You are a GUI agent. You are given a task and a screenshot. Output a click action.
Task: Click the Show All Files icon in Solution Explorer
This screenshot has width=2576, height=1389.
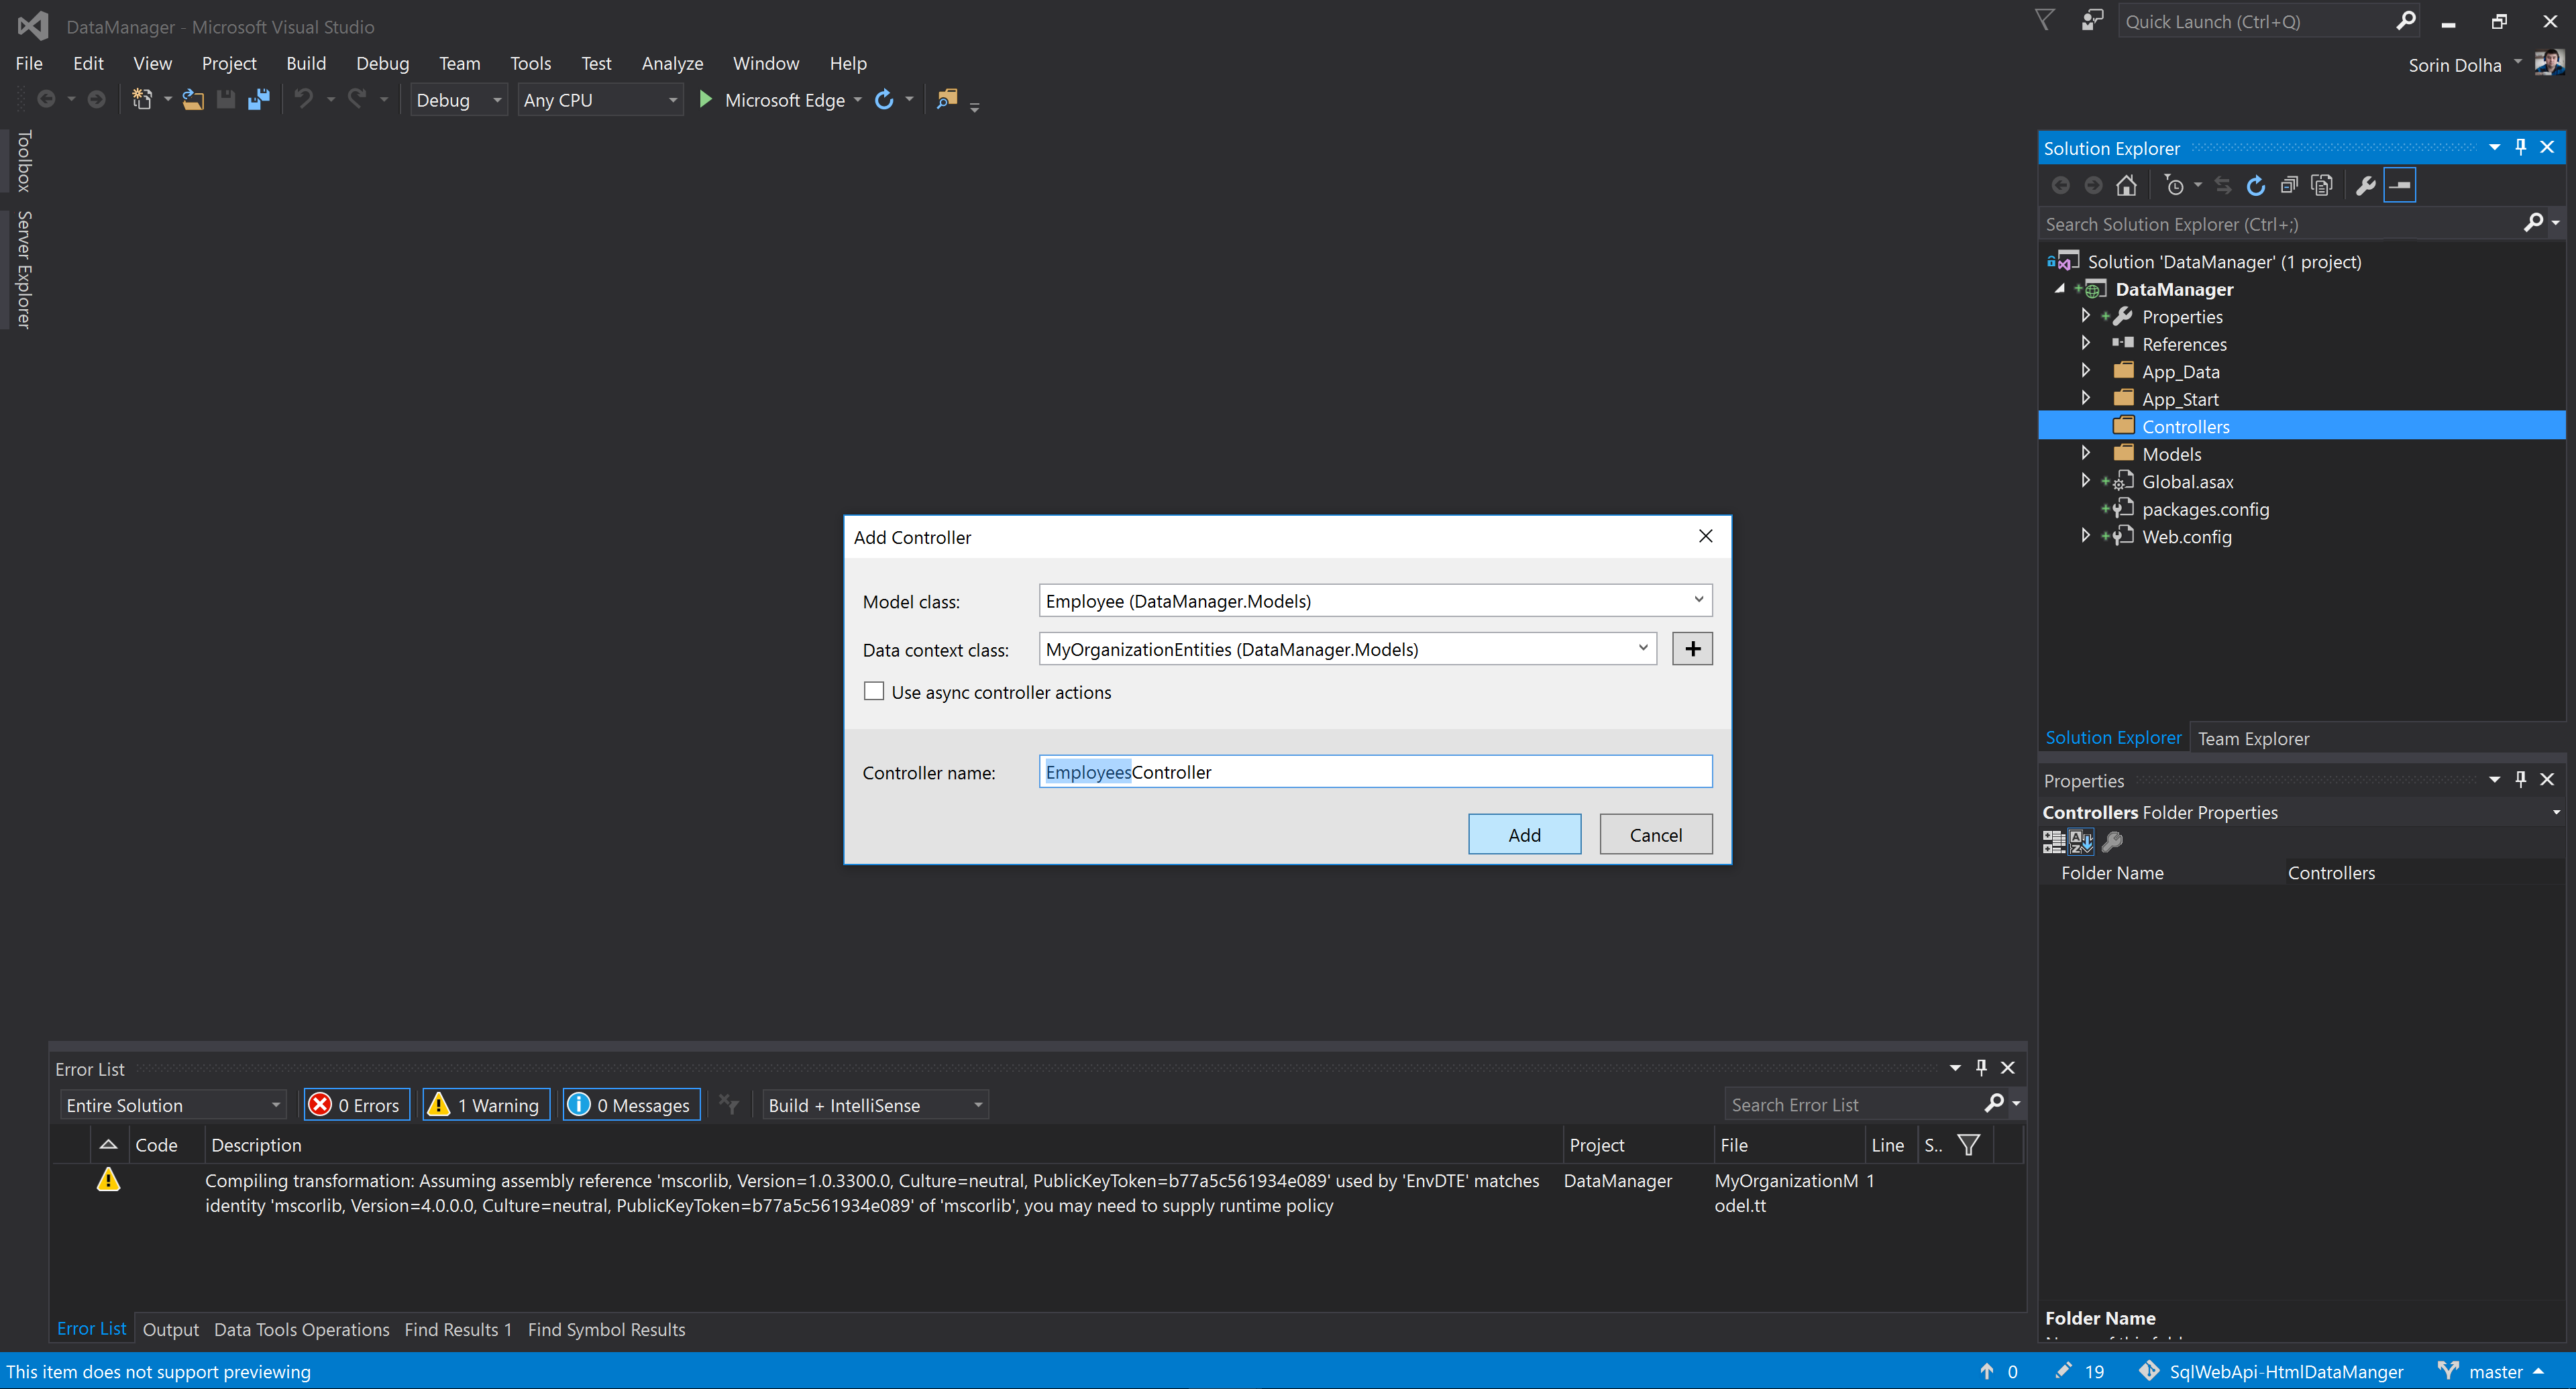tap(2322, 186)
